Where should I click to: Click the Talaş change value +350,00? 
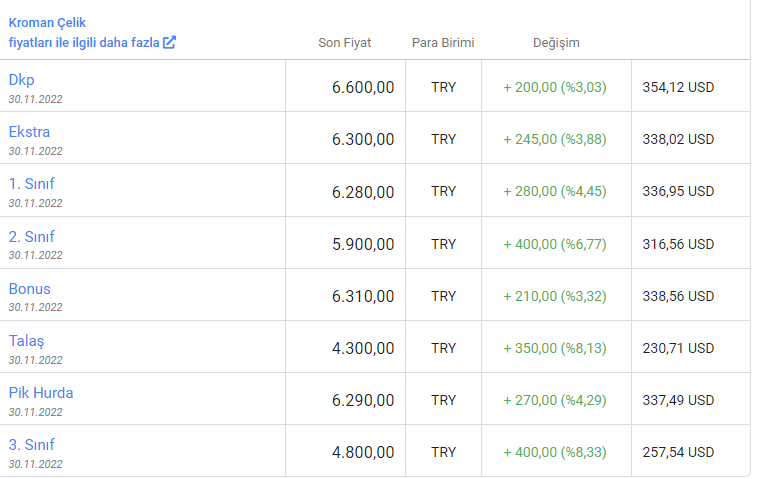[x=530, y=348]
